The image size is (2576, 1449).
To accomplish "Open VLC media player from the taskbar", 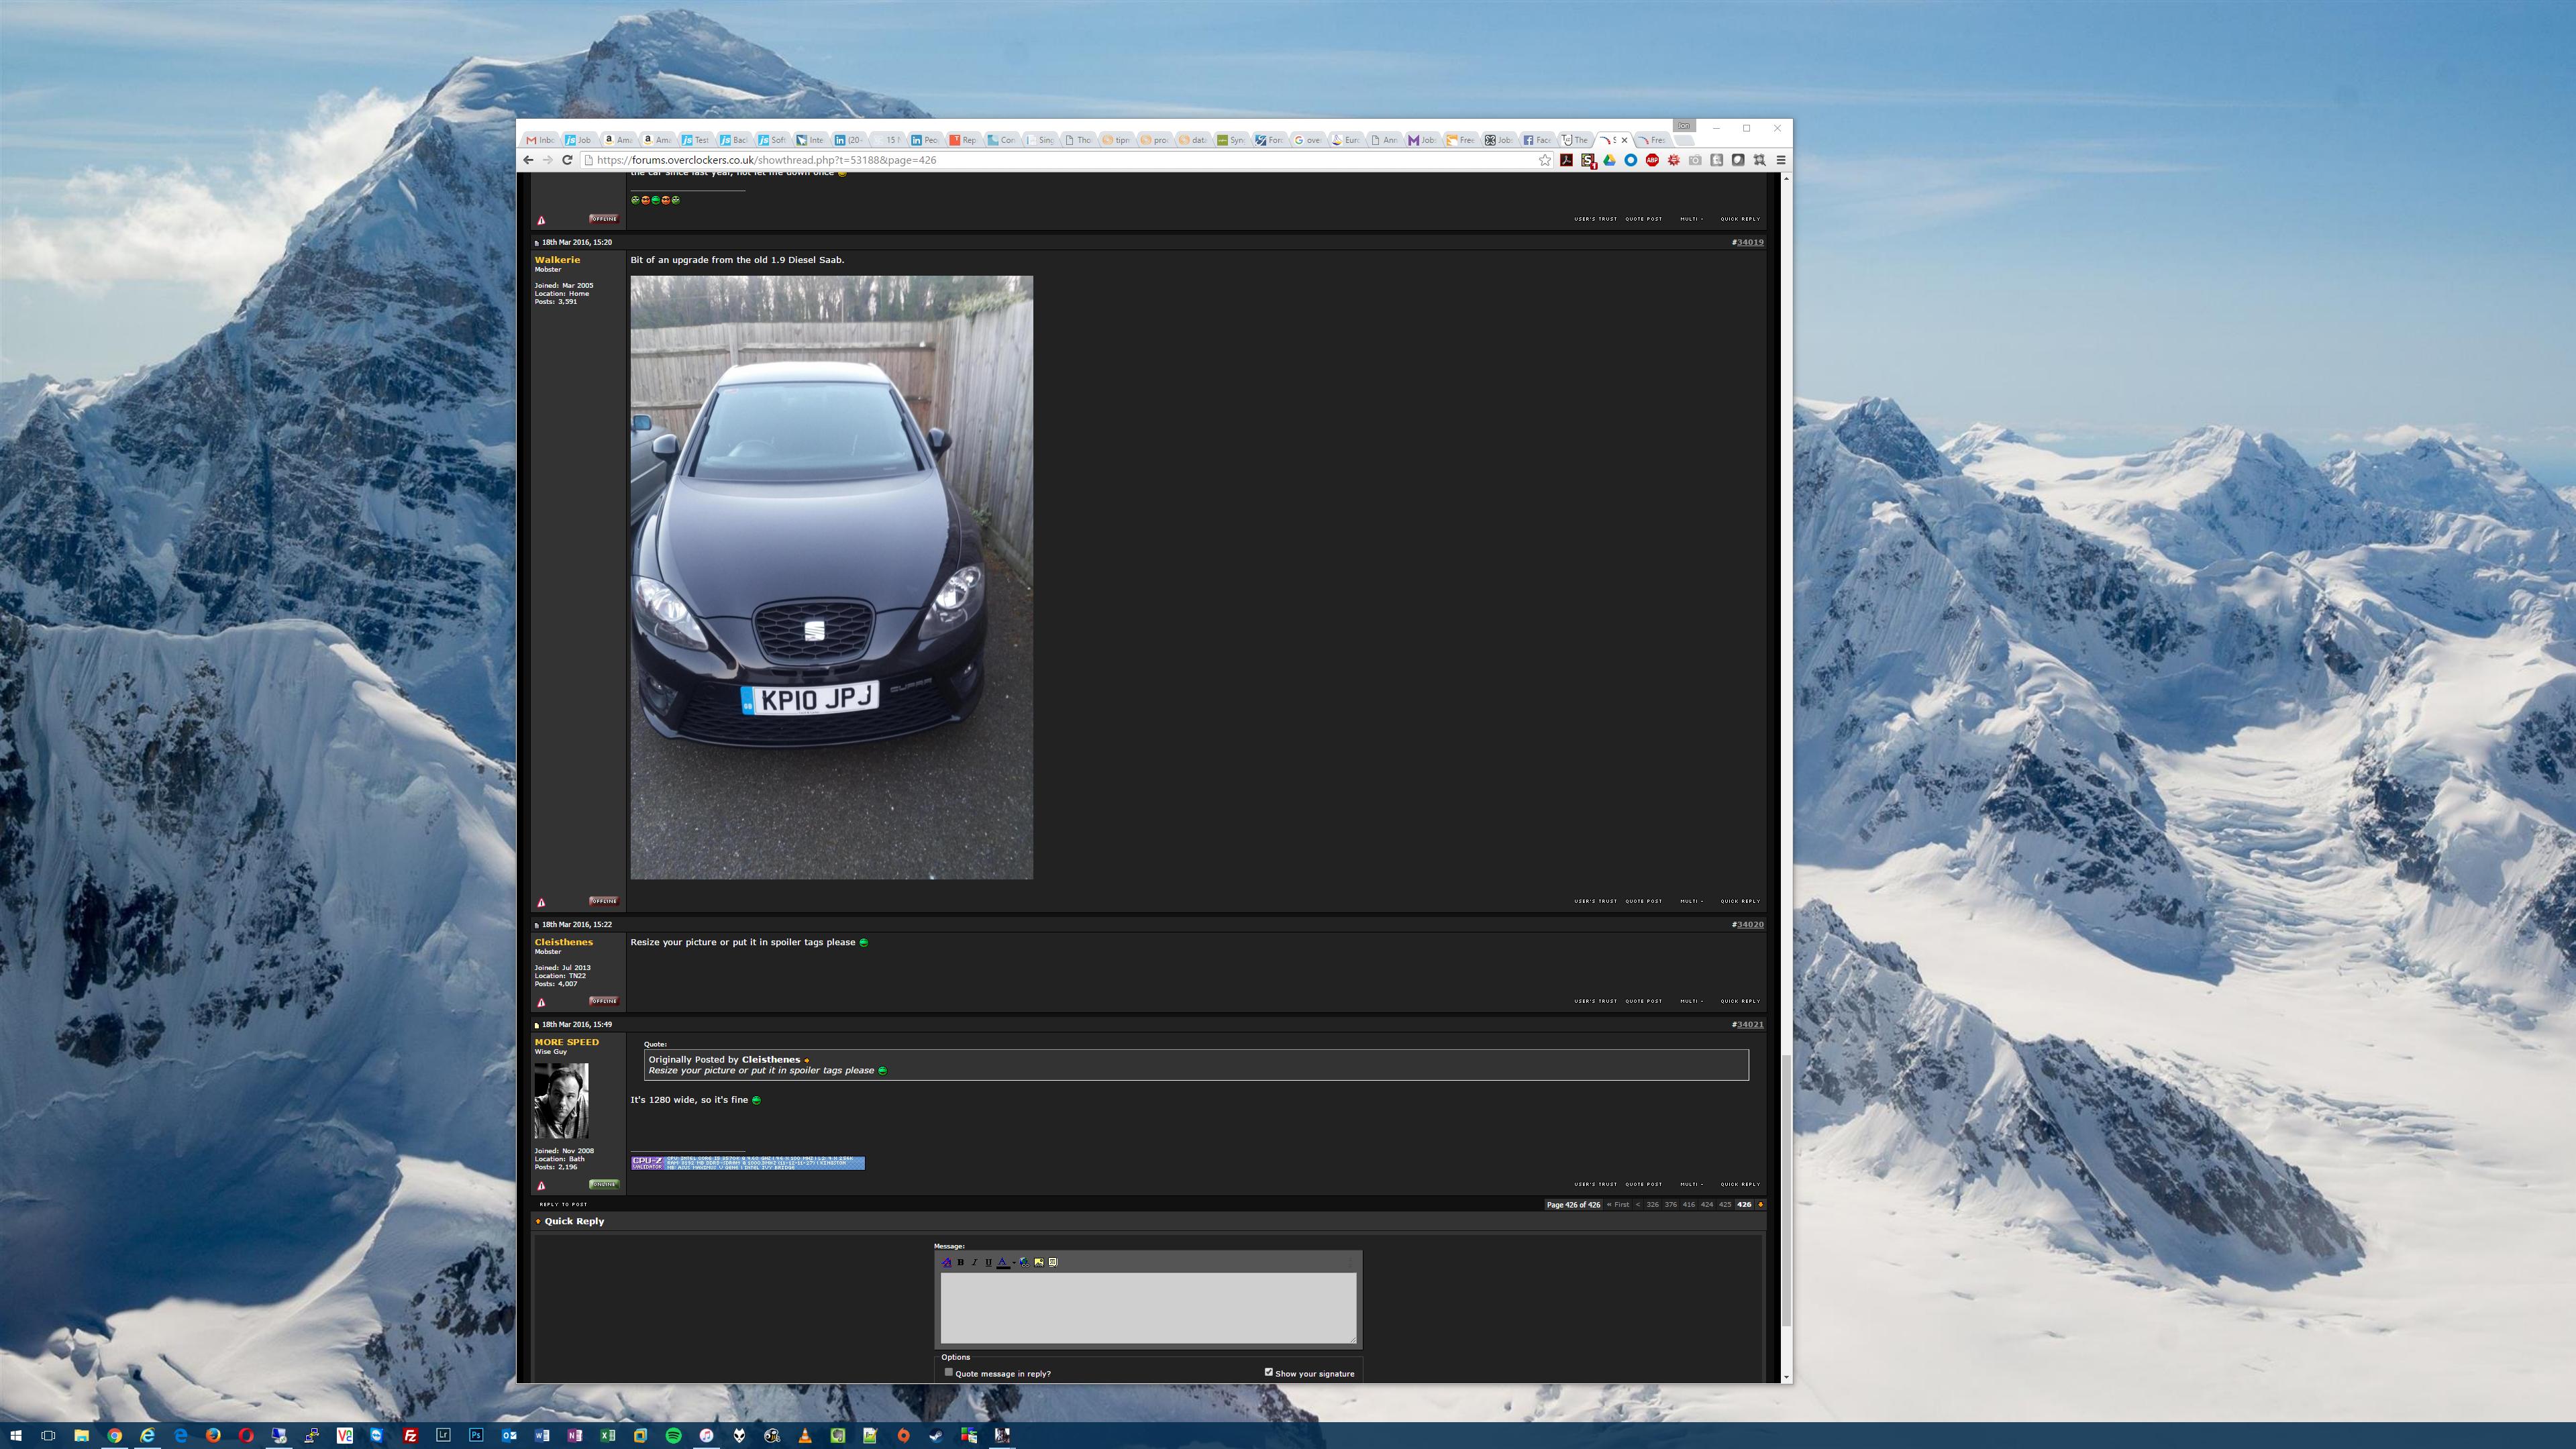I will pos(805,1436).
